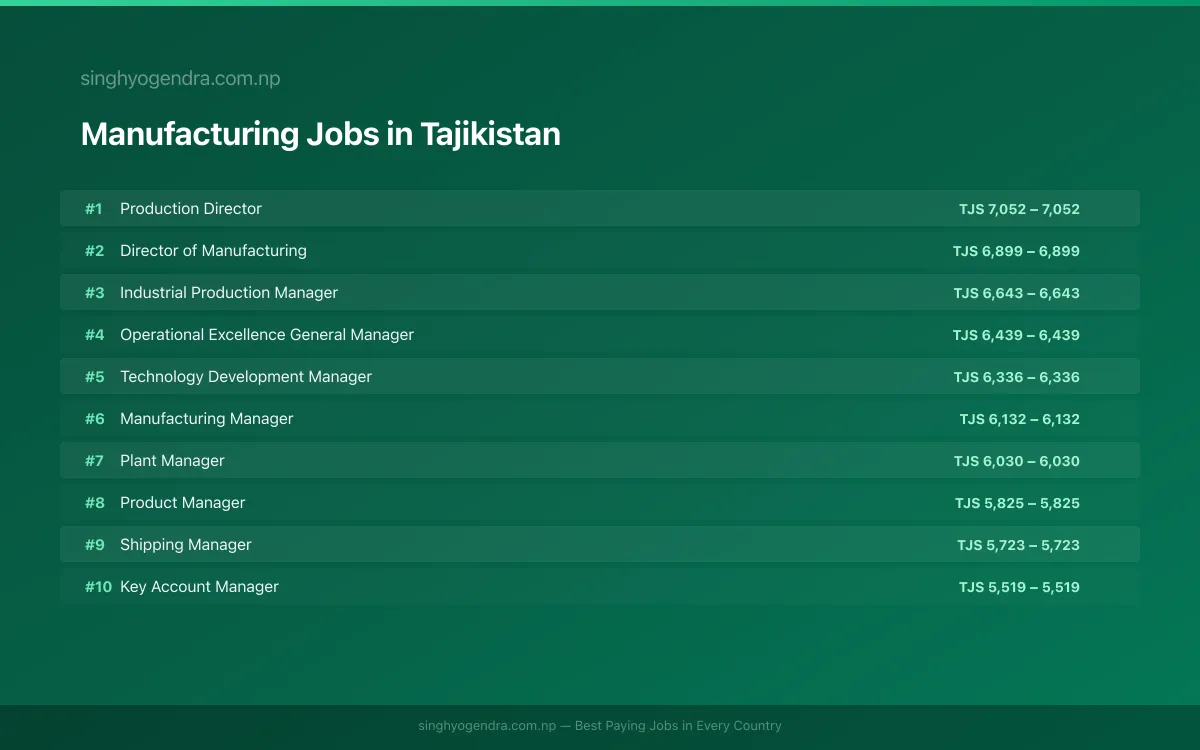Click salary TJS 6,899 – 6,899
This screenshot has width=1200, height=750.
[x=1016, y=251]
